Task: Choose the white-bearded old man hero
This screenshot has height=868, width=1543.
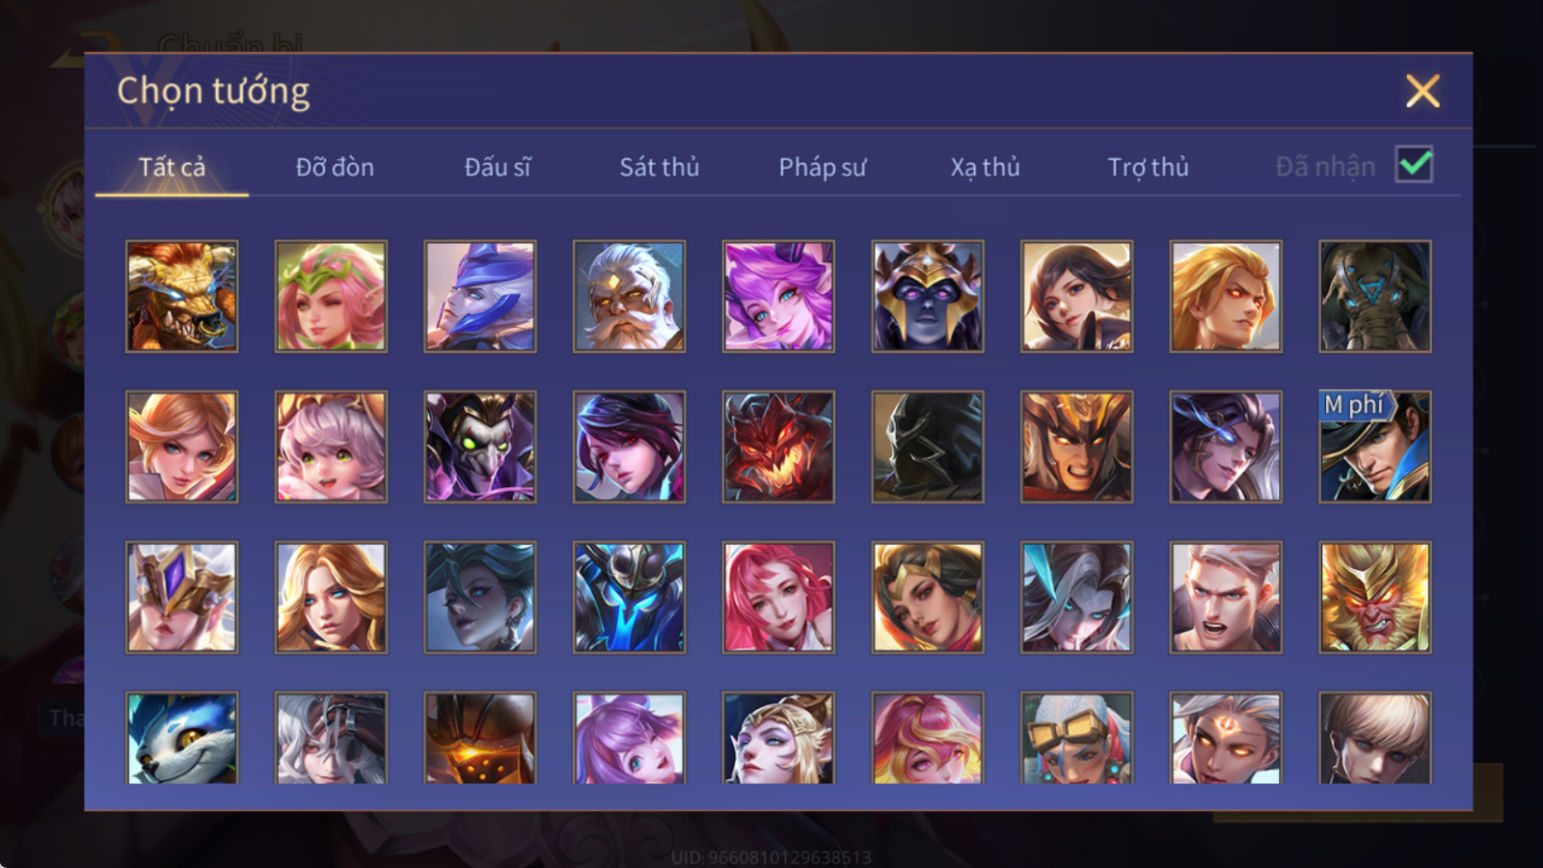Action: (x=629, y=296)
